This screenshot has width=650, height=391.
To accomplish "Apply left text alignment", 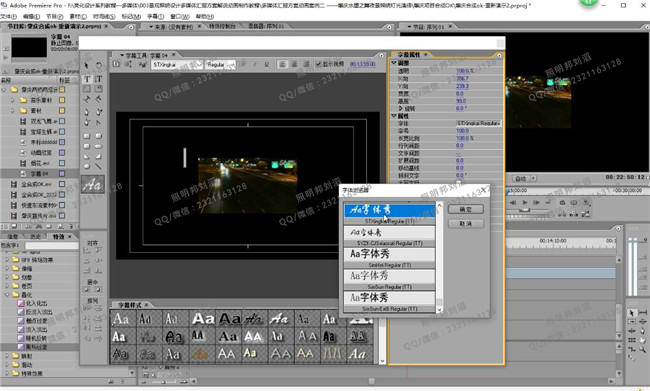I will coord(282,64).
